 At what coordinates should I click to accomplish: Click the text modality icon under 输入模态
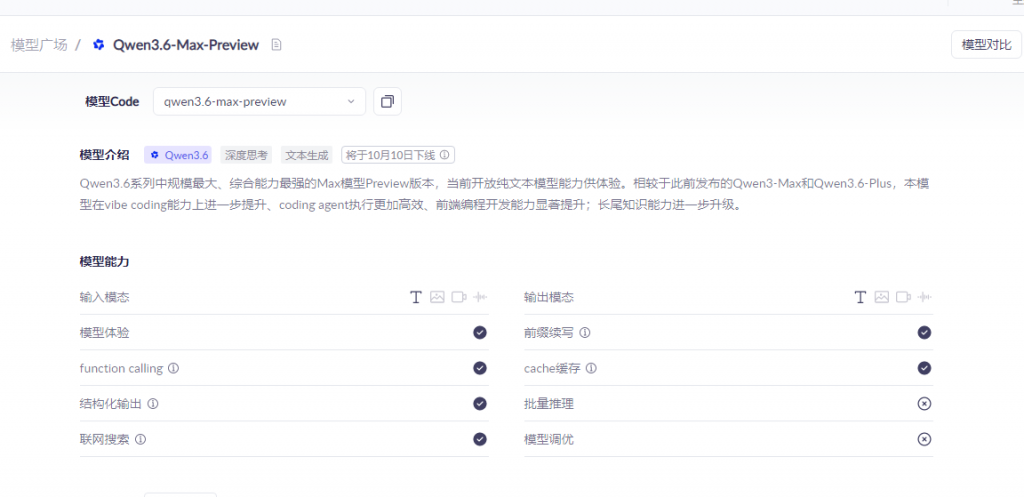(415, 297)
